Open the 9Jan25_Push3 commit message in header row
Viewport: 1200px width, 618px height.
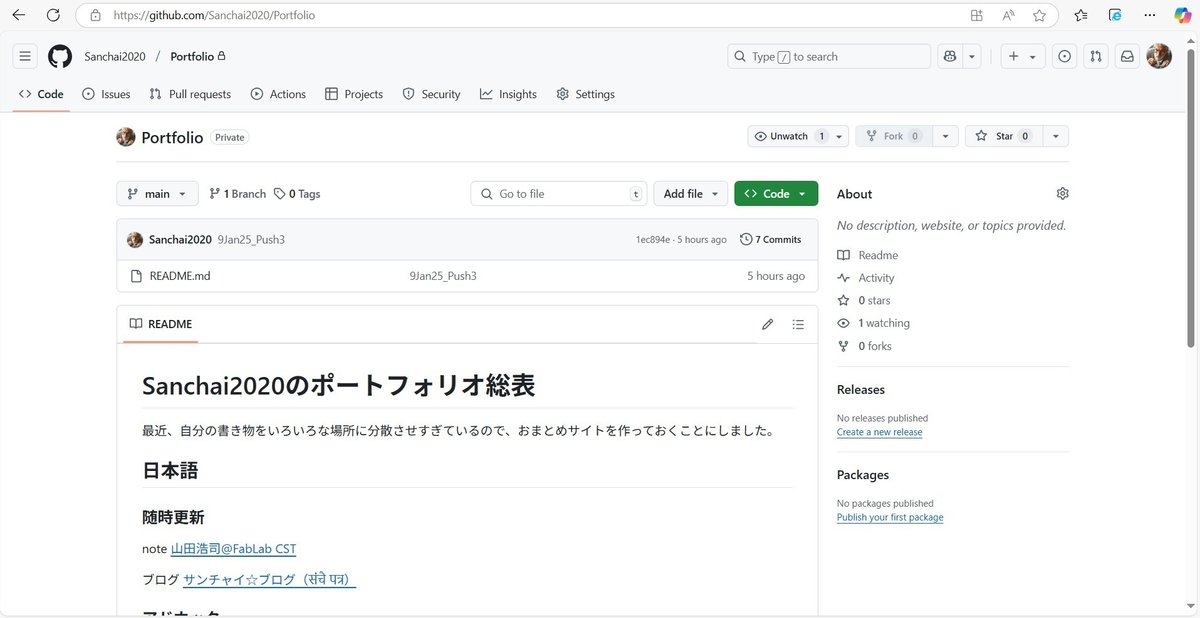251,239
